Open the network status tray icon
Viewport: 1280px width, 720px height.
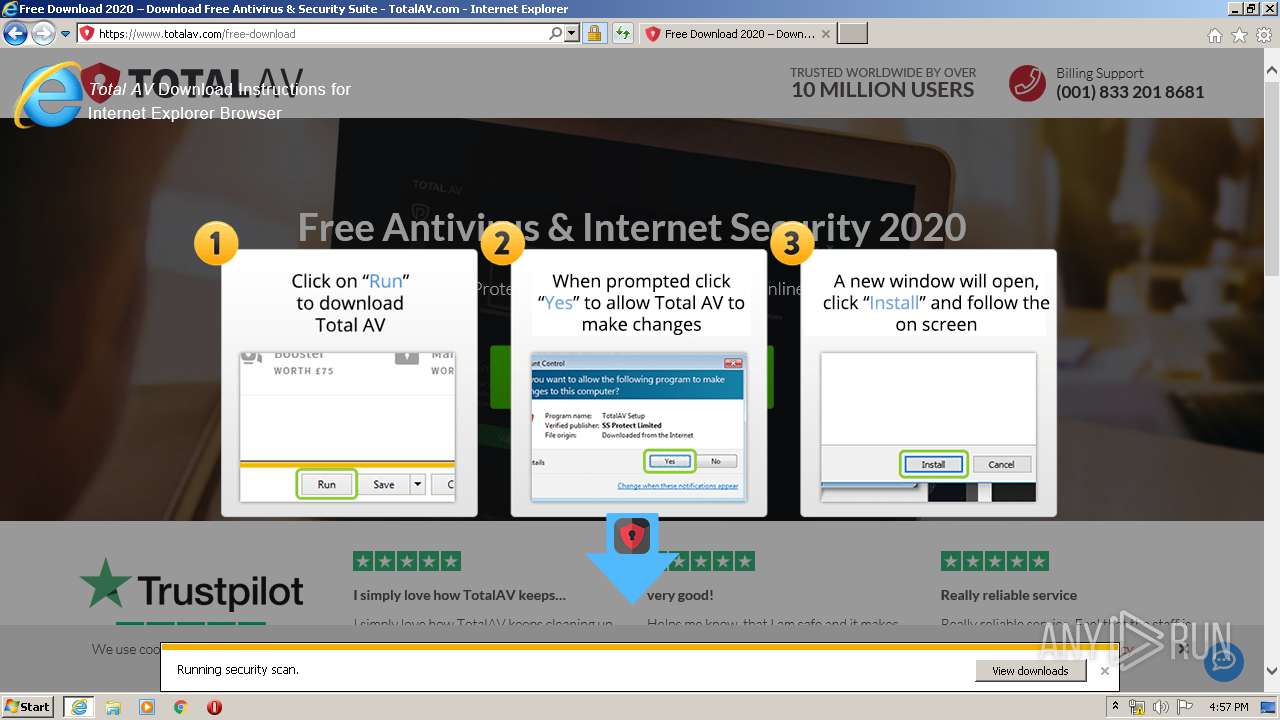click(1136, 707)
